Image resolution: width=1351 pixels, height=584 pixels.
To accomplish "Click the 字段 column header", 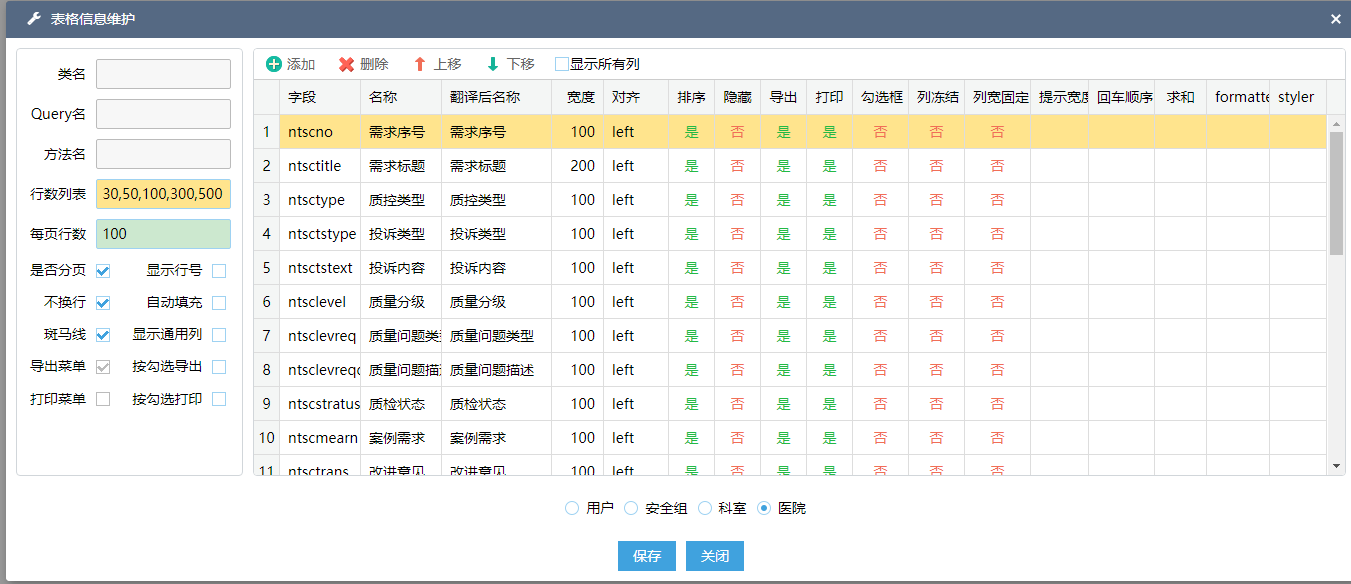I will click(302, 97).
